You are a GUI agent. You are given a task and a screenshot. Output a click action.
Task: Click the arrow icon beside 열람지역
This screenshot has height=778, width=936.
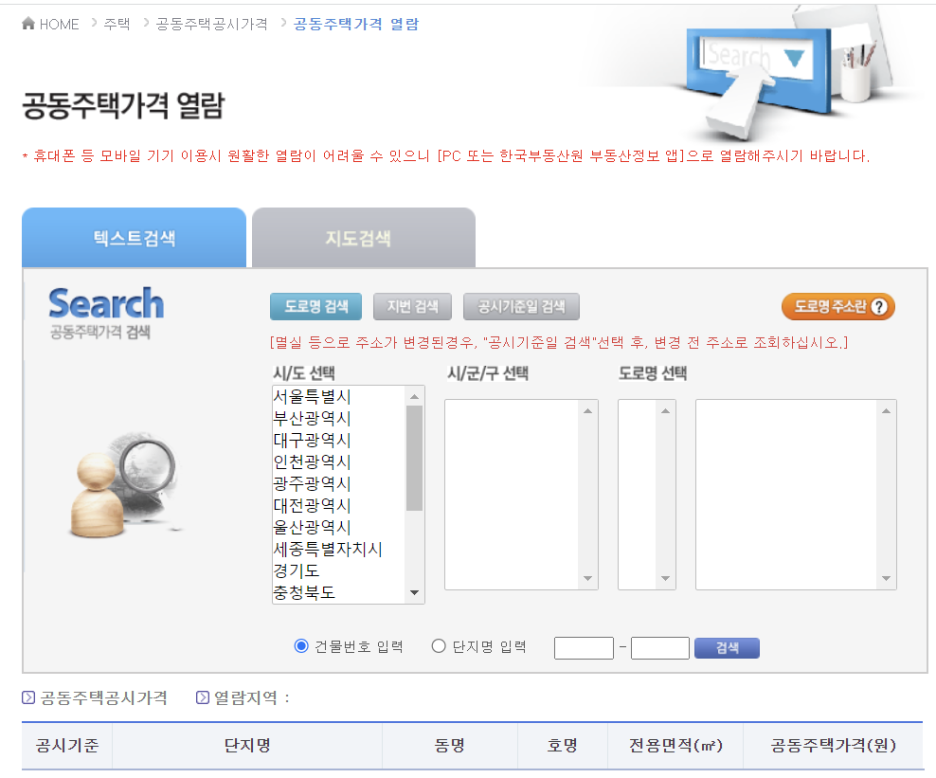point(202,697)
